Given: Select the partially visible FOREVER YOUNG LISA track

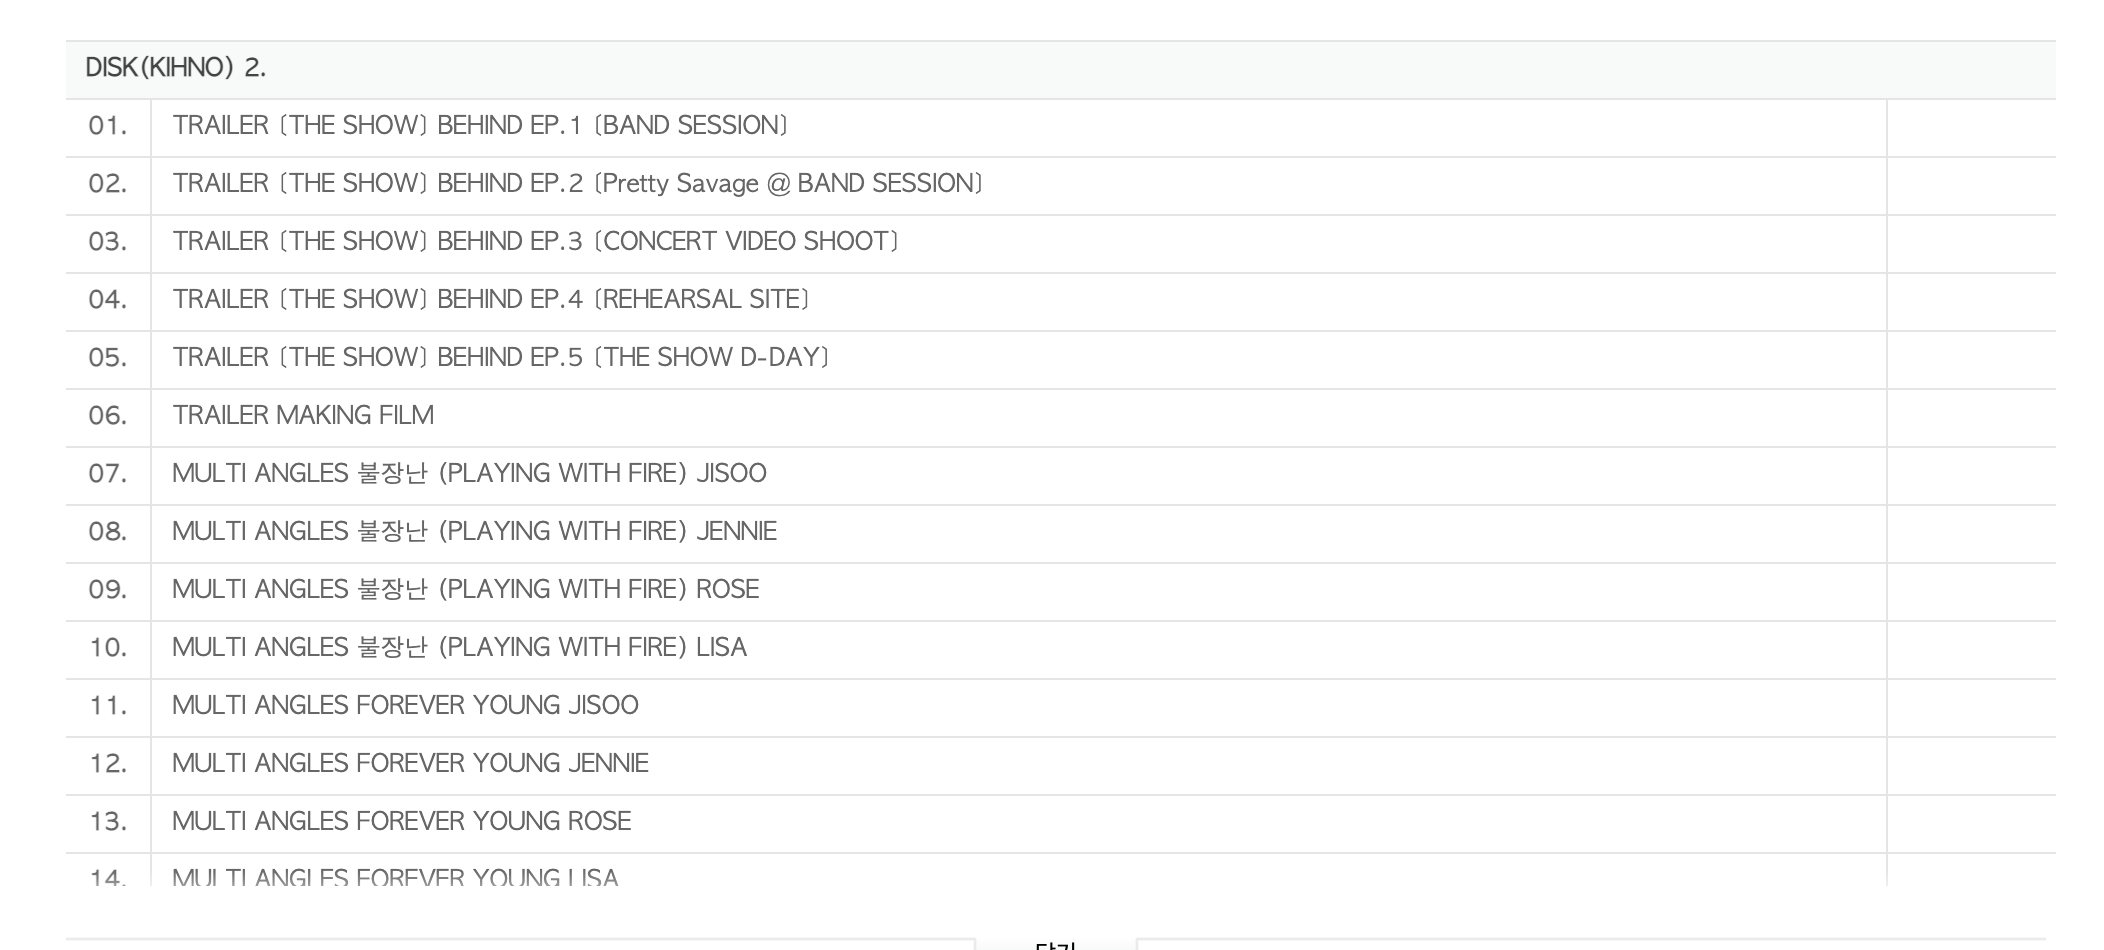Looking at the screenshot, I should click(x=395, y=877).
